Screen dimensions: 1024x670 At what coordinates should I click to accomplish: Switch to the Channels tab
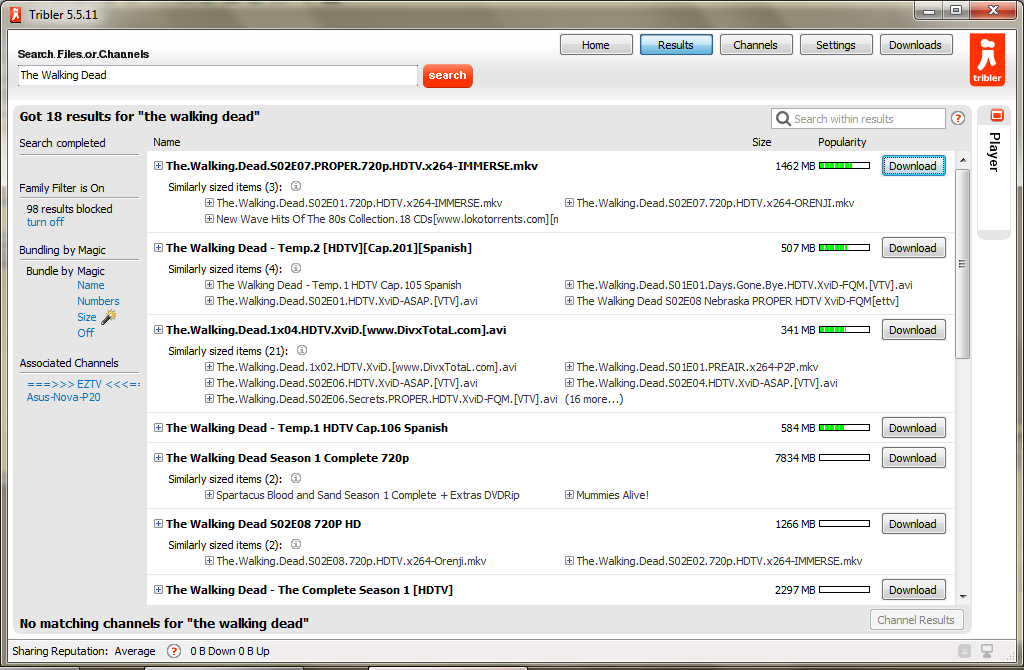pos(755,45)
